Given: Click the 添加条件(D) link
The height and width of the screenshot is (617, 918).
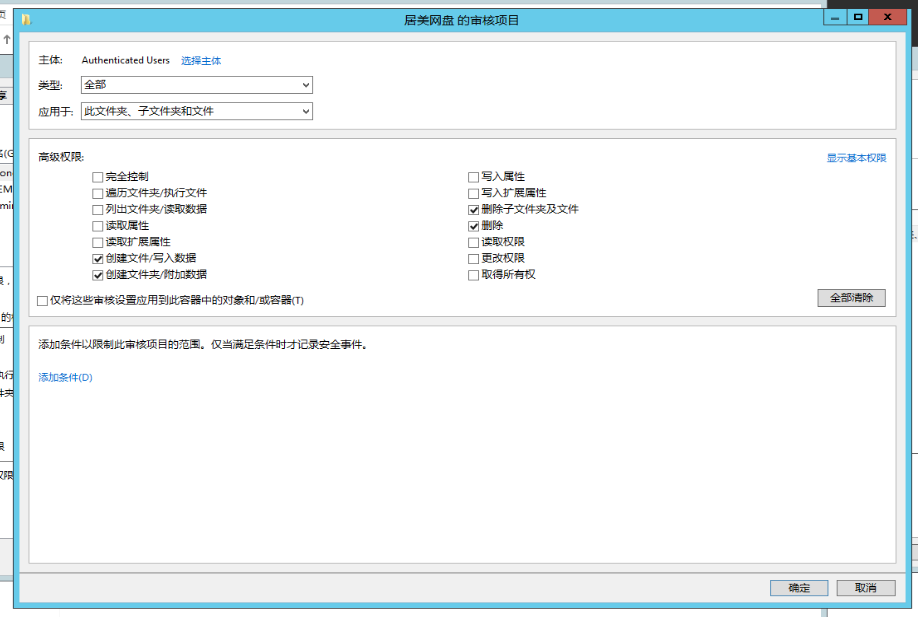Looking at the screenshot, I should (x=66, y=378).
